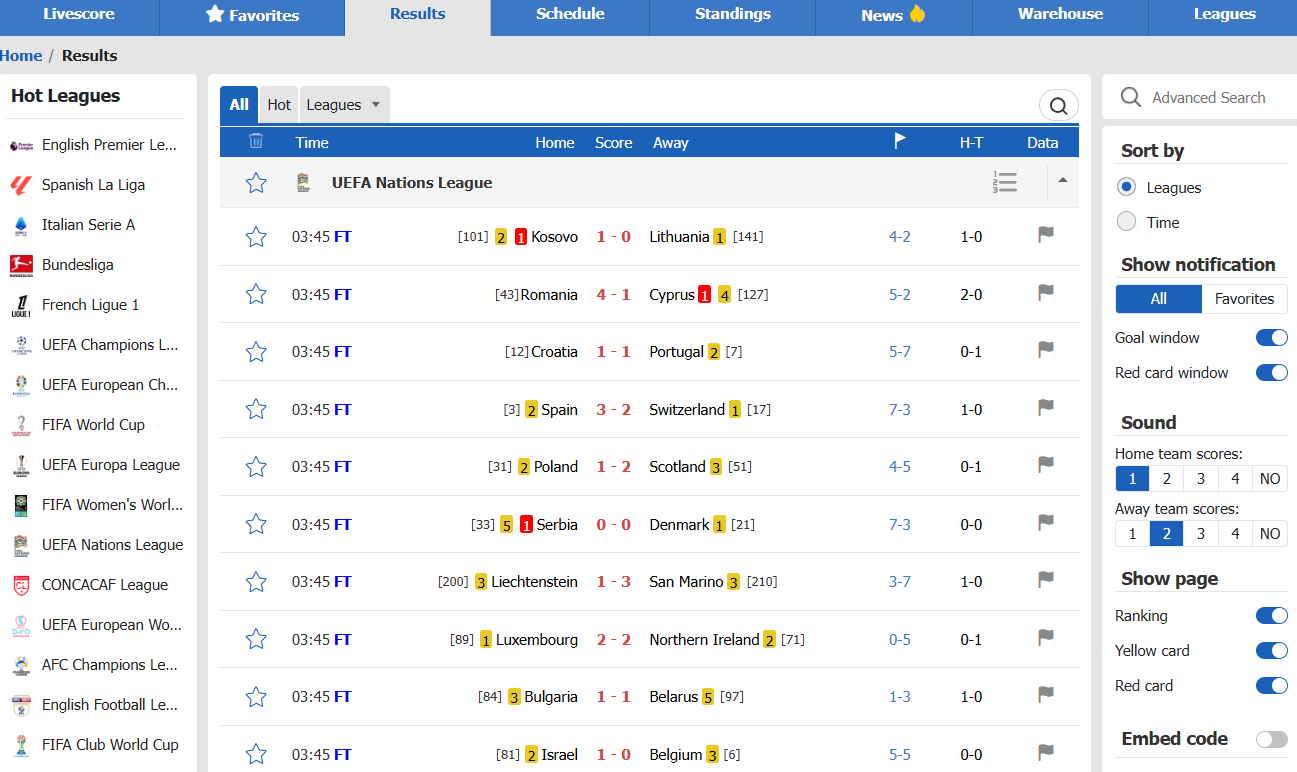Collapse the UEFA Nations League section
Image resolution: width=1297 pixels, height=772 pixels.
click(x=1063, y=181)
